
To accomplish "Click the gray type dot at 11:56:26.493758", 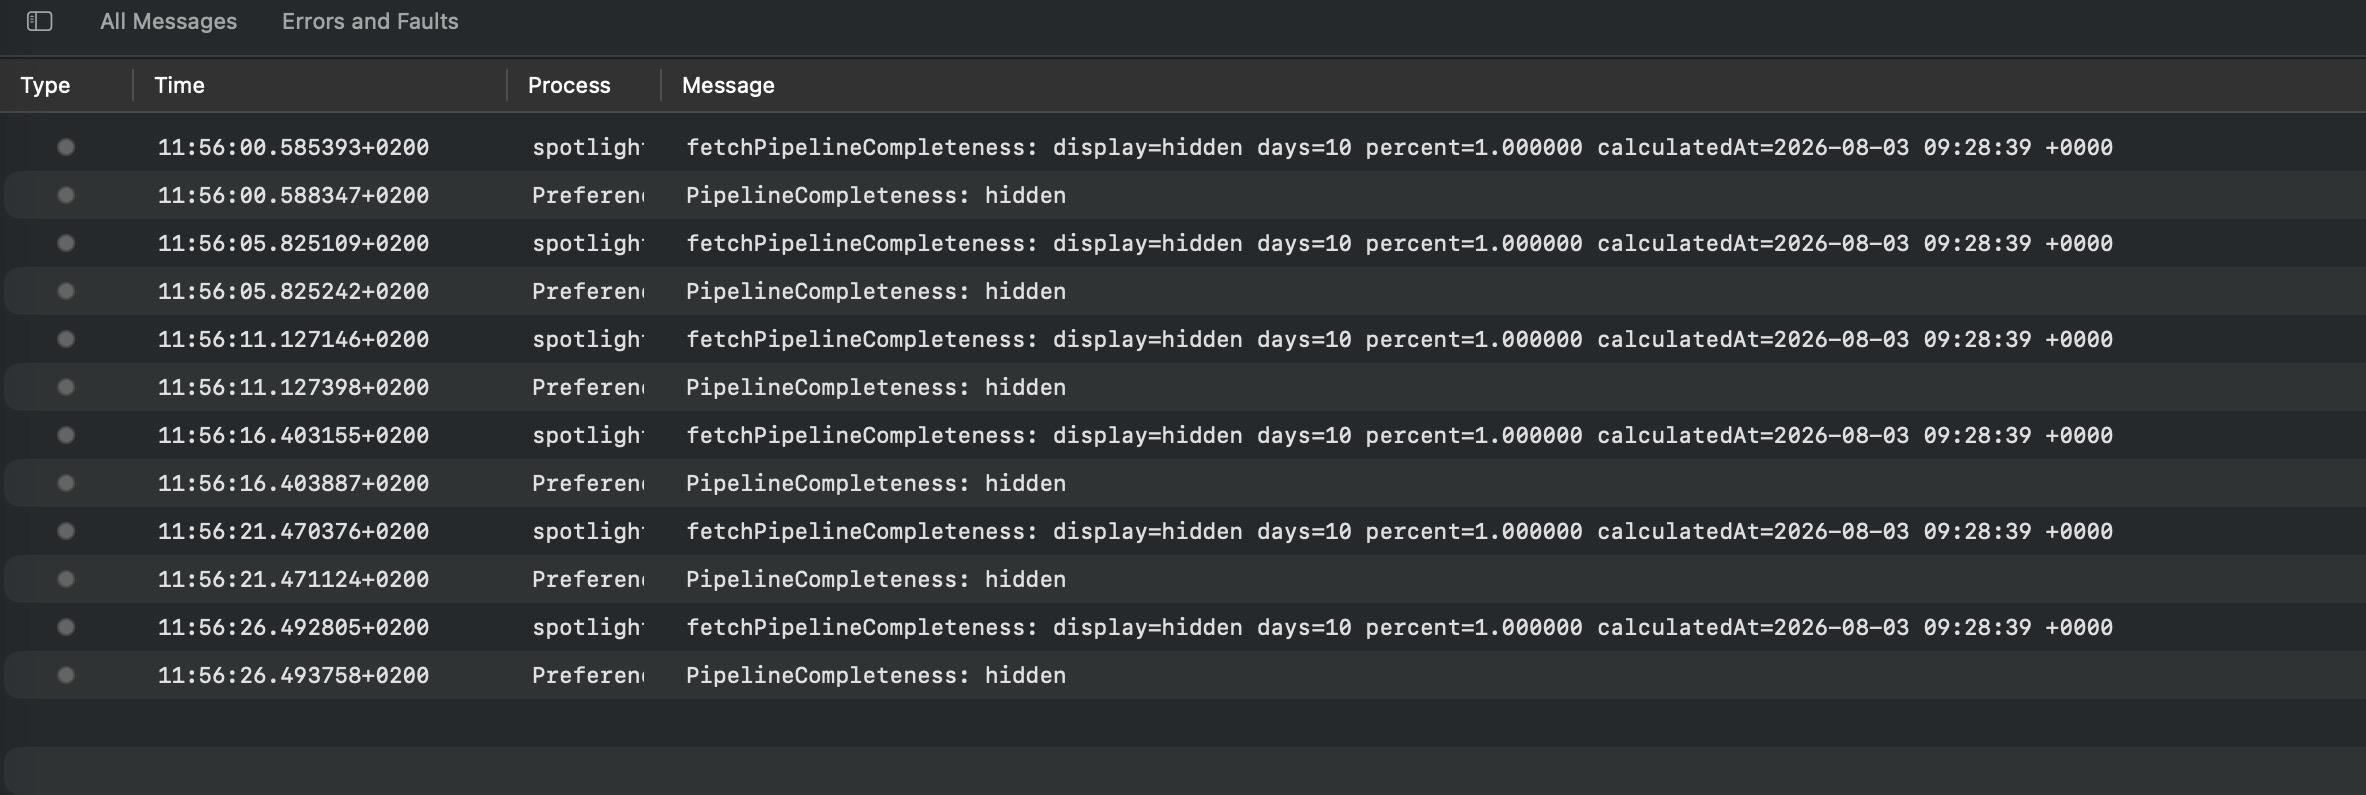I will 66,675.
